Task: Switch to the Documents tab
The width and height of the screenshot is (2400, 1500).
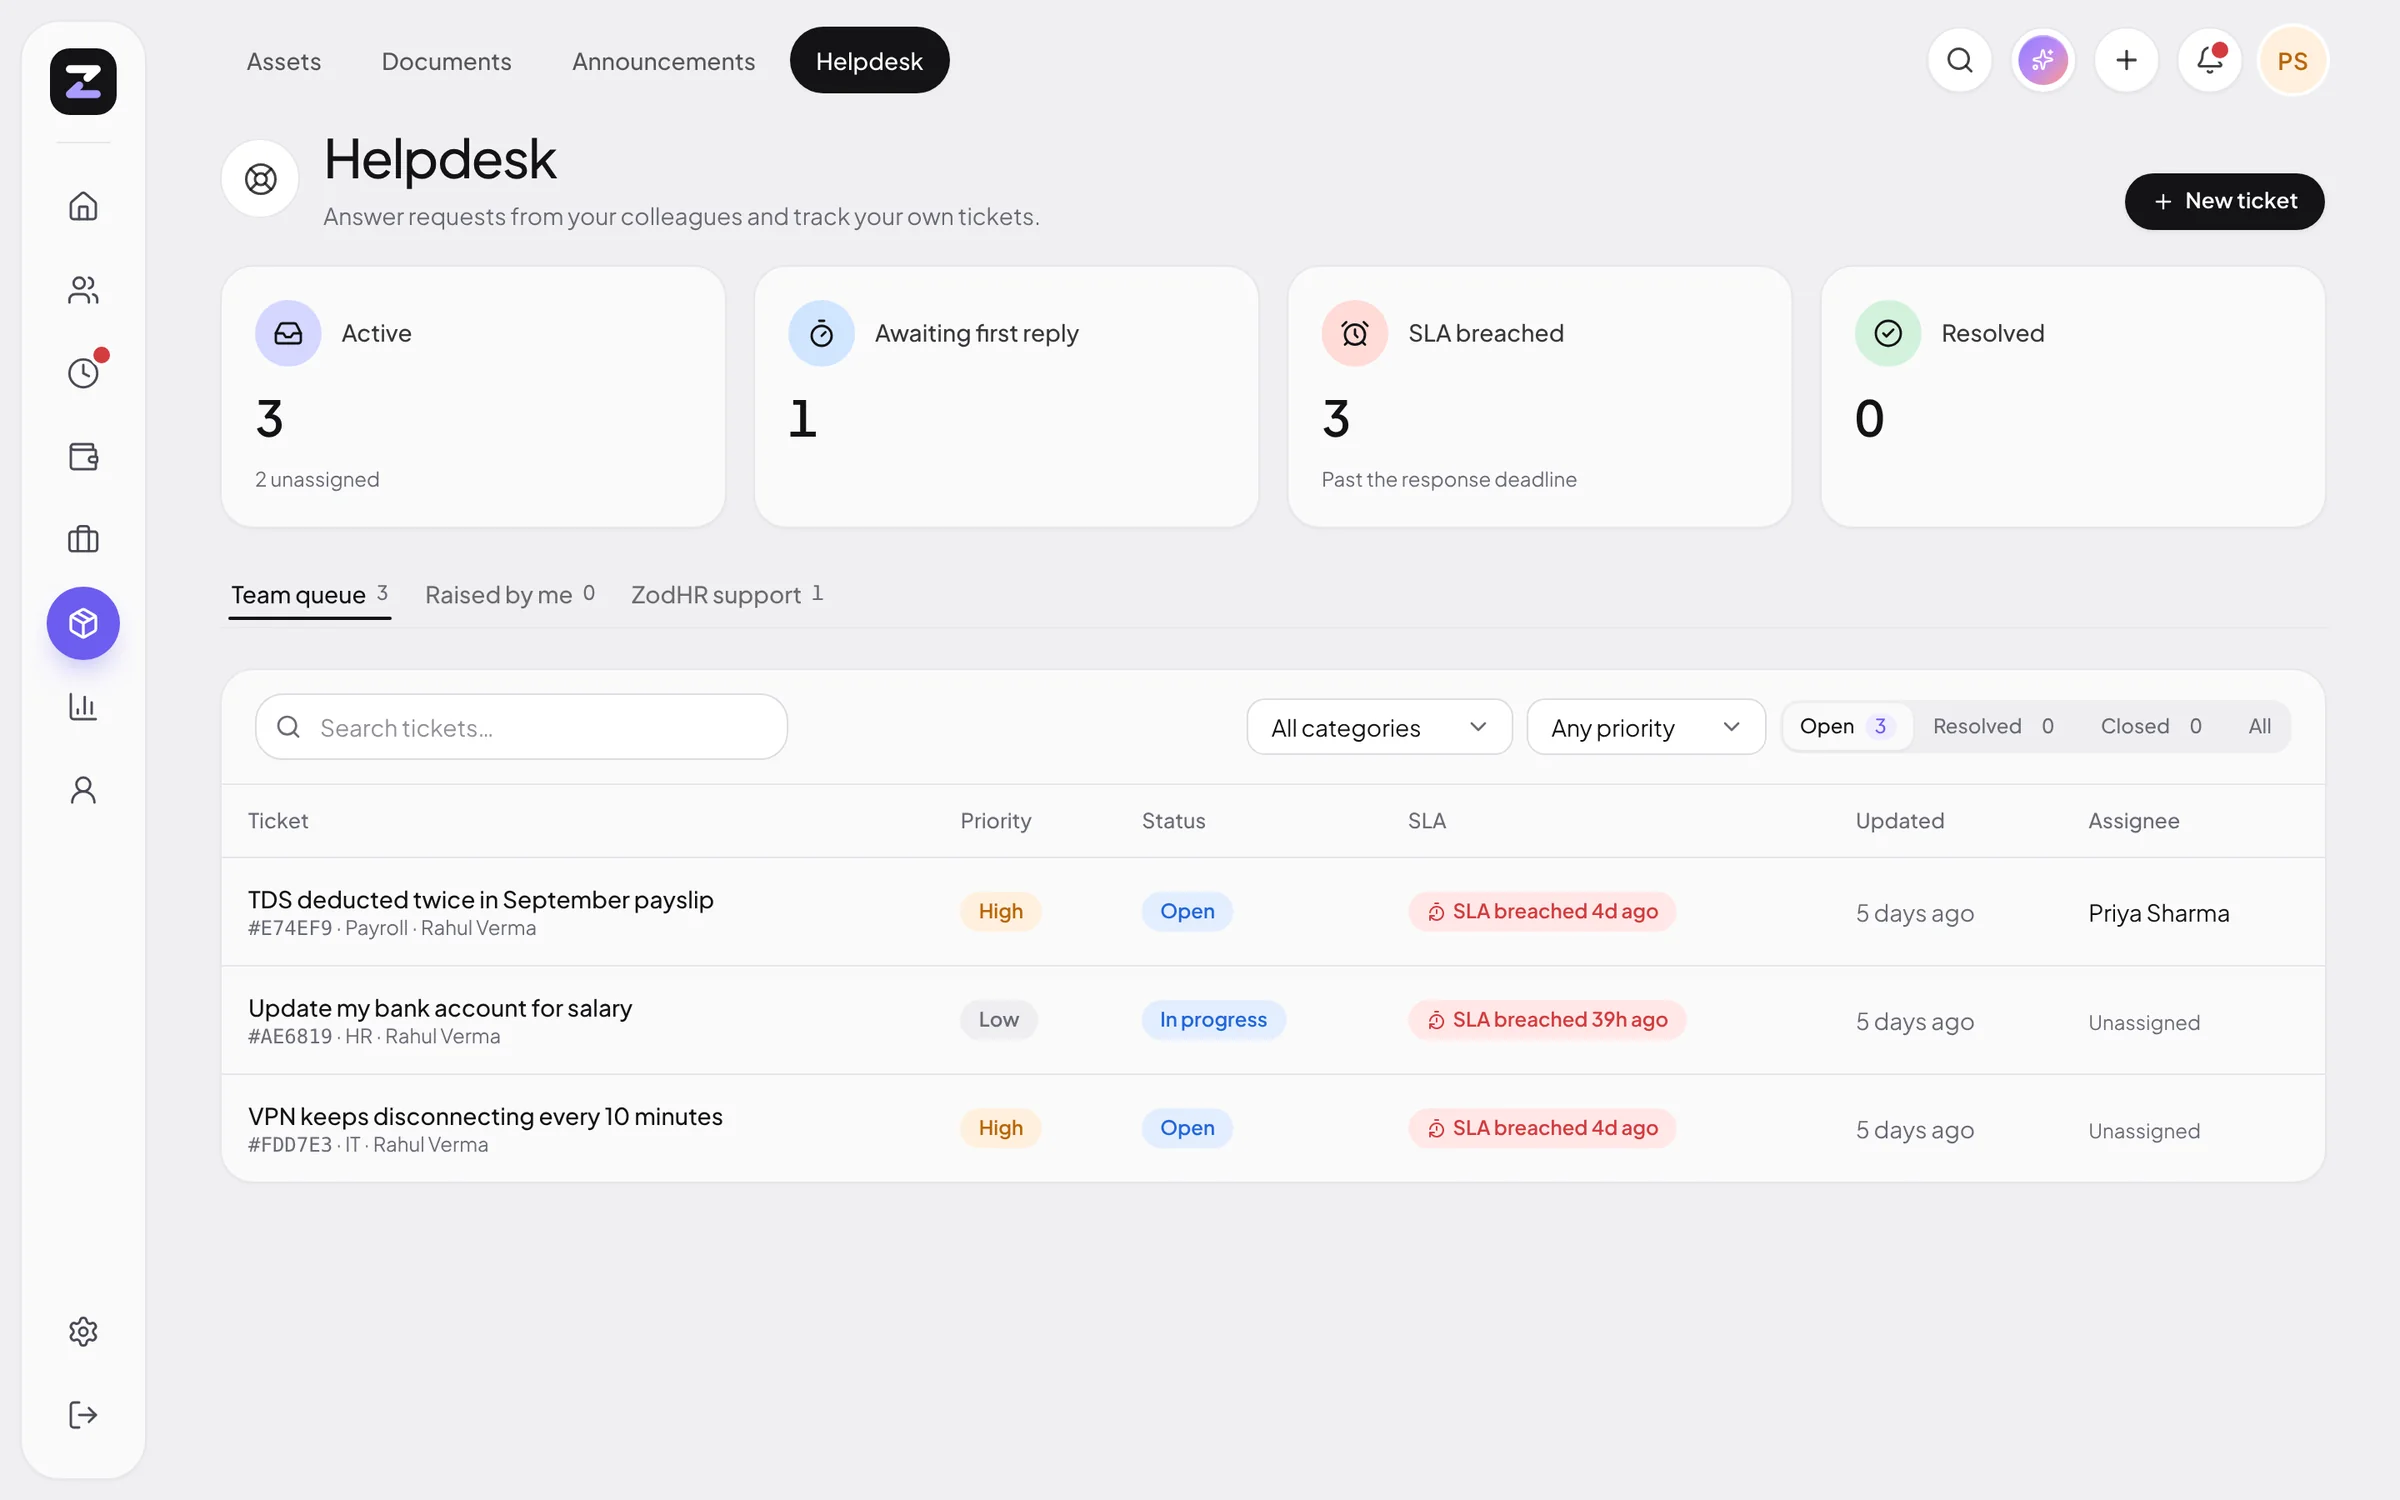Action: click(x=446, y=61)
